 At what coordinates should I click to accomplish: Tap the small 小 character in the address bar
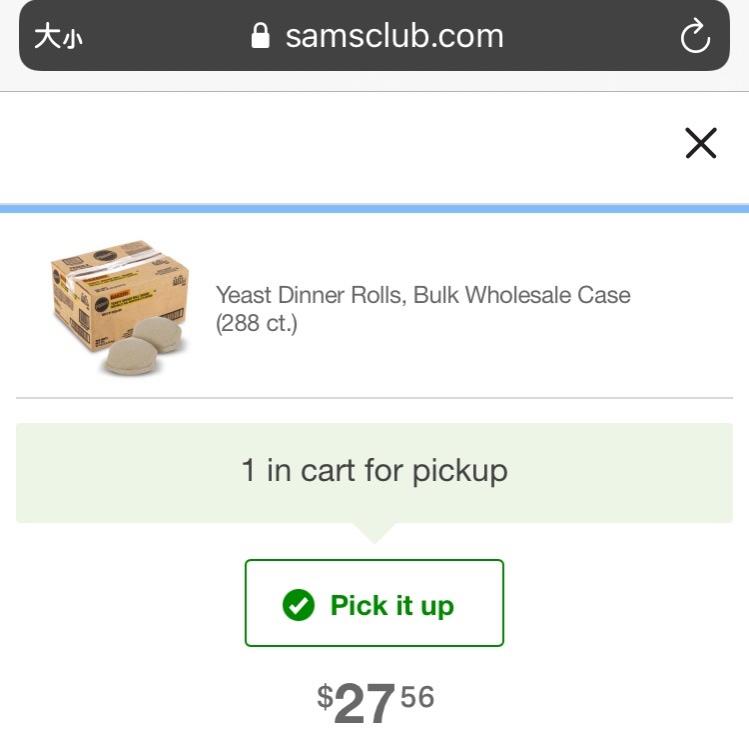click(72, 41)
